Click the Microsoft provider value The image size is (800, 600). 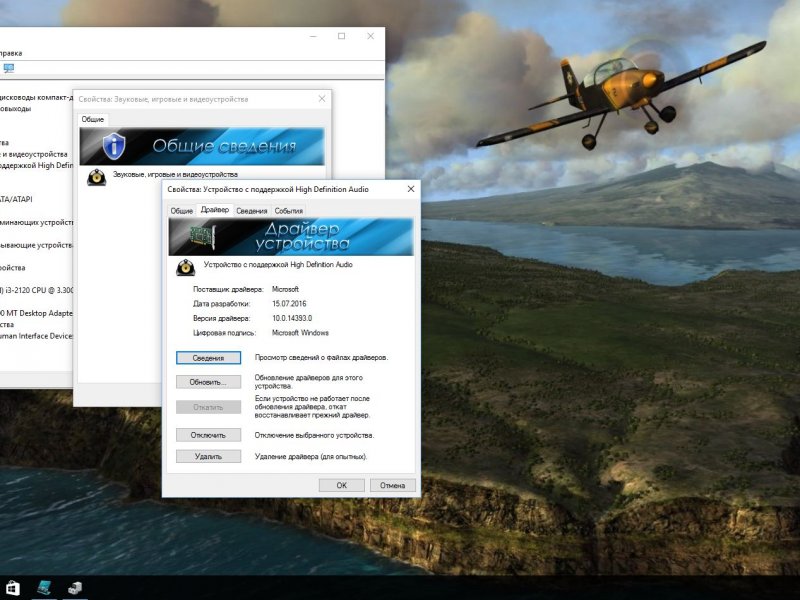pyautogui.click(x=285, y=289)
